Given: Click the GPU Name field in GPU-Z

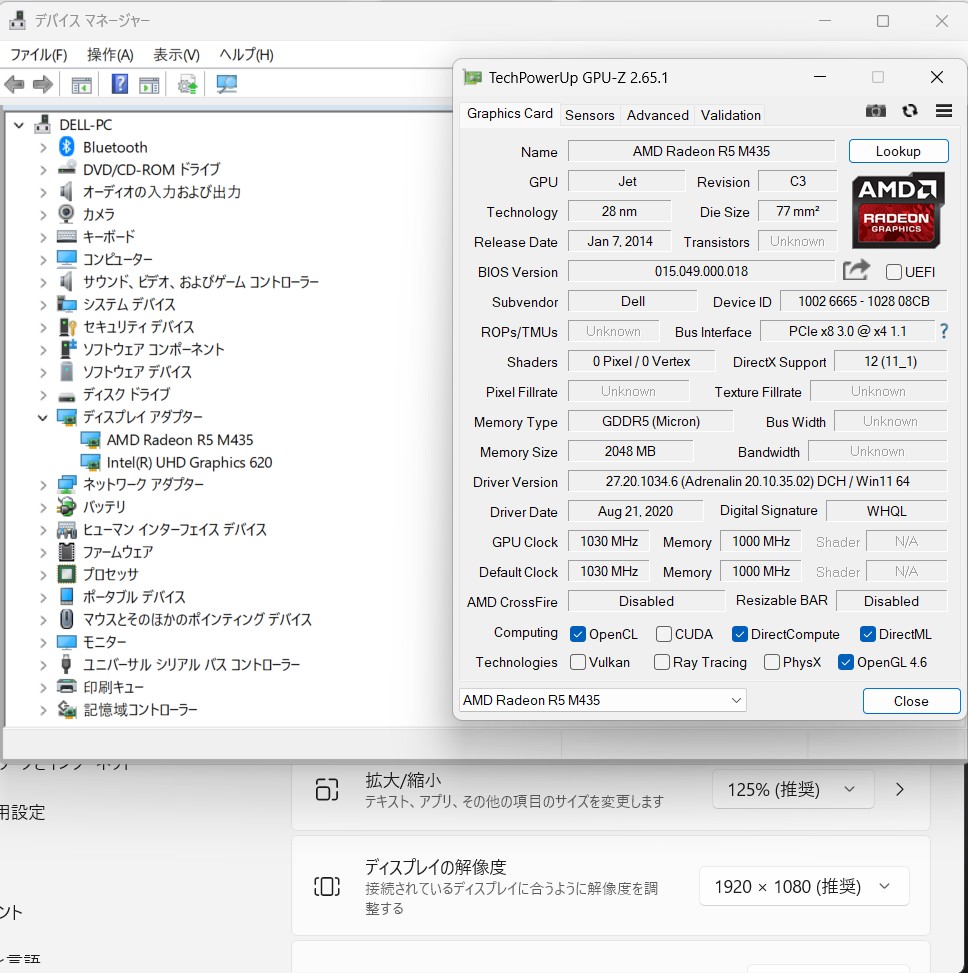Looking at the screenshot, I should pos(701,151).
